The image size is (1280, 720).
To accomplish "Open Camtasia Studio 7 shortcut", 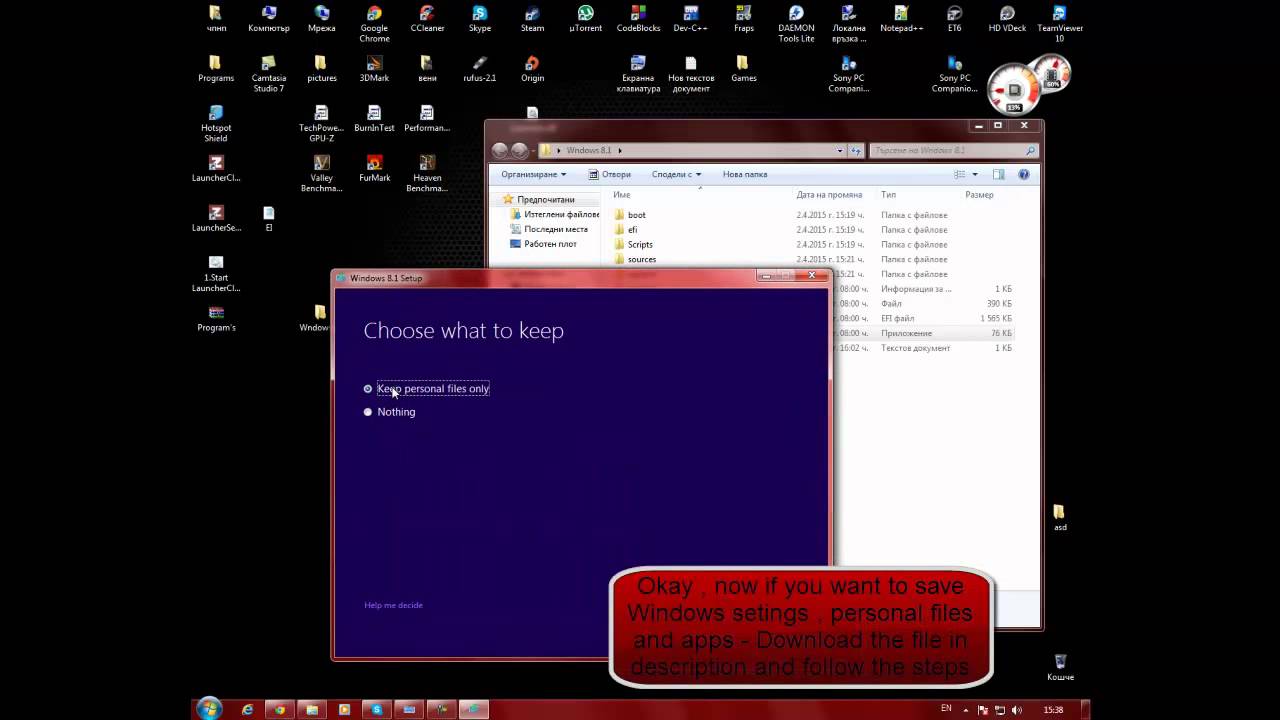I will click(268, 74).
